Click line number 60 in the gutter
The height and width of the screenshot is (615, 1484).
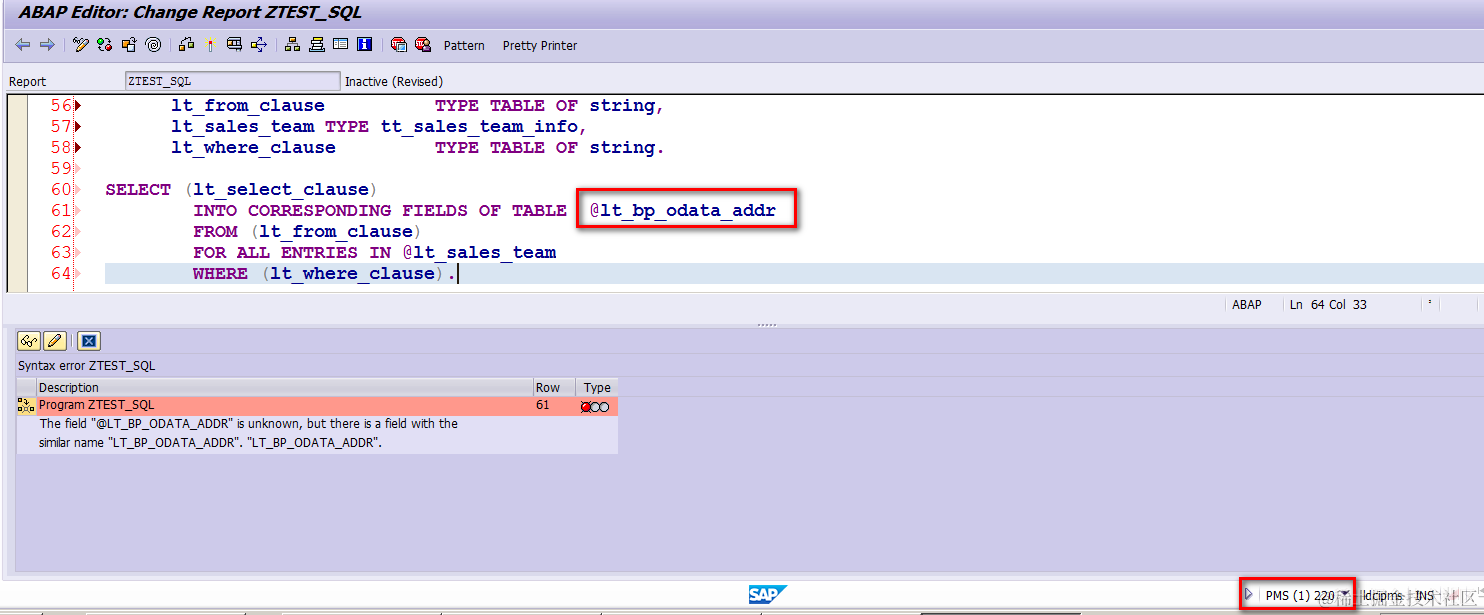point(61,190)
